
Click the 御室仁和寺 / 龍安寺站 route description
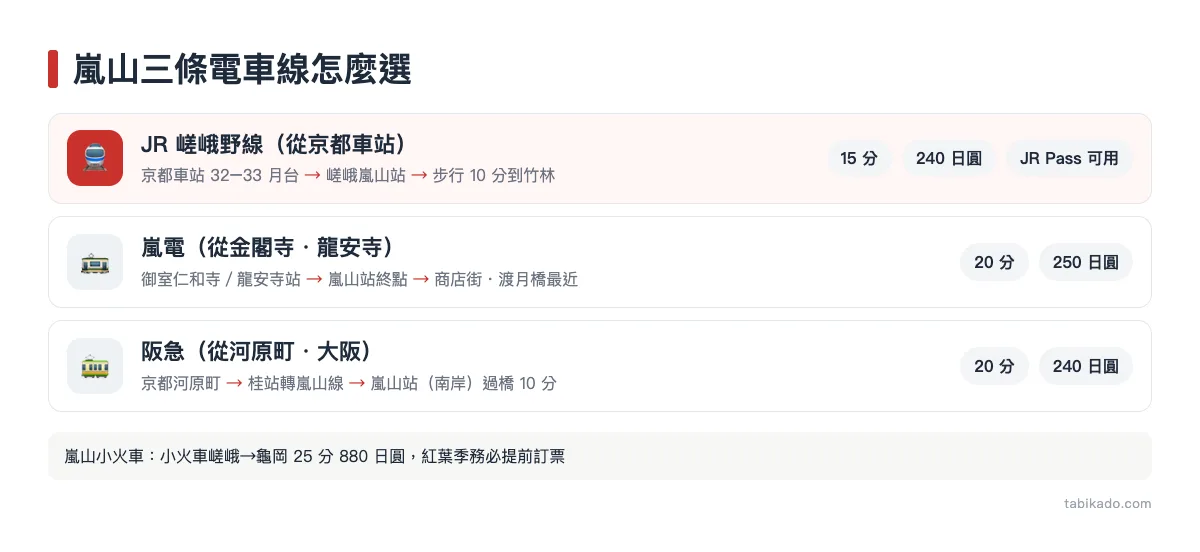360,280
